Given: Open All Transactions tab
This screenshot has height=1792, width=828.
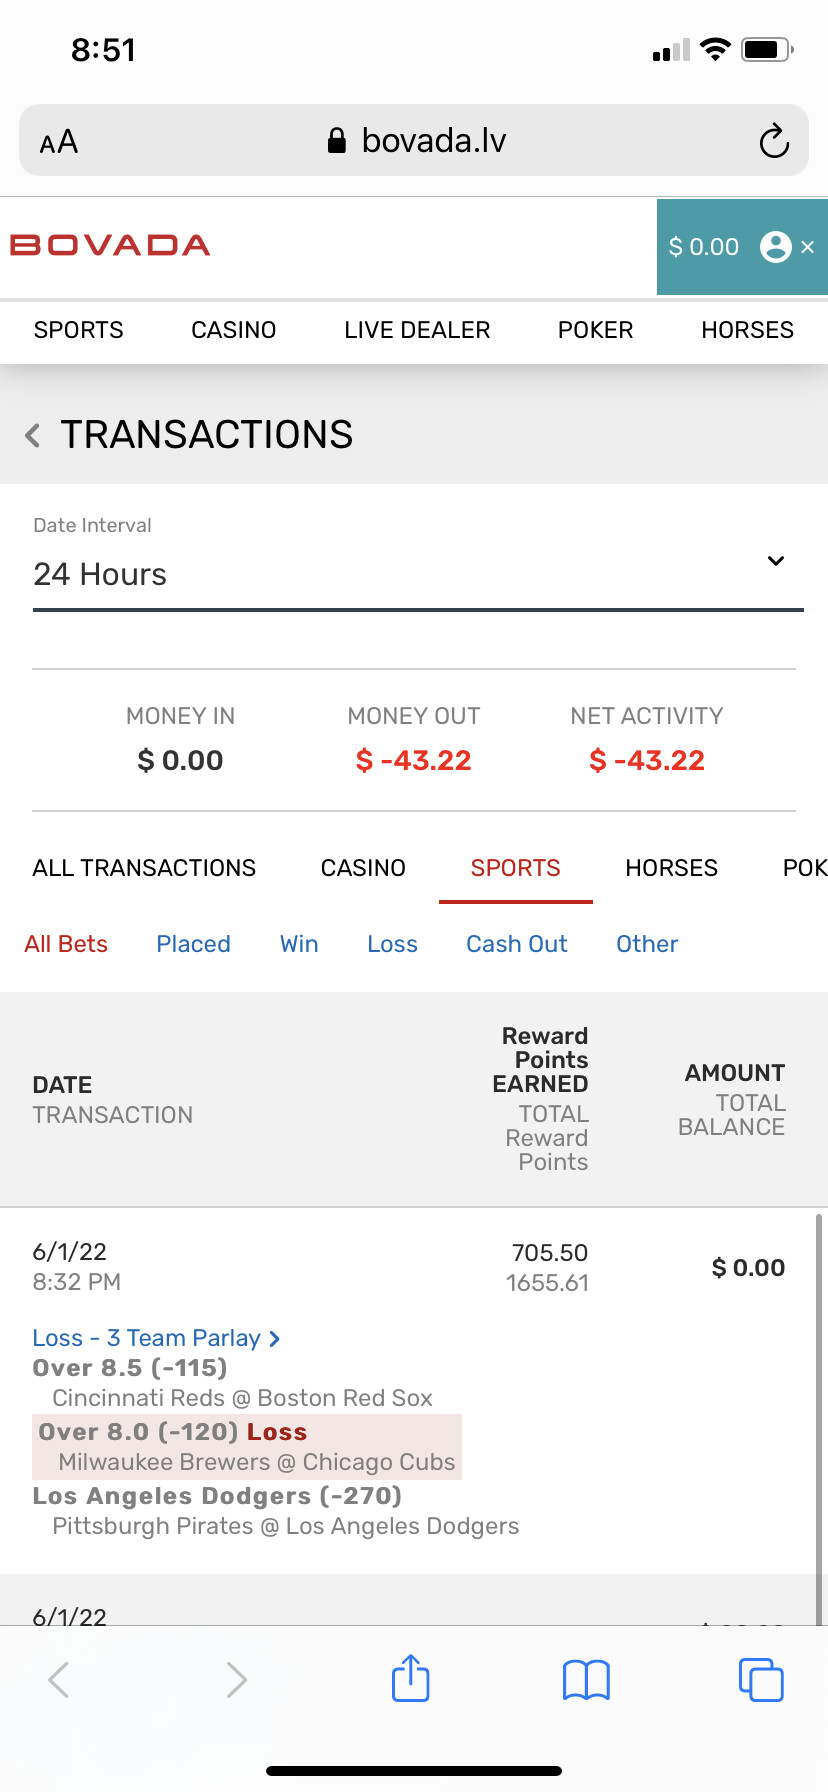Looking at the screenshot, I should click(x=144, y=868).
